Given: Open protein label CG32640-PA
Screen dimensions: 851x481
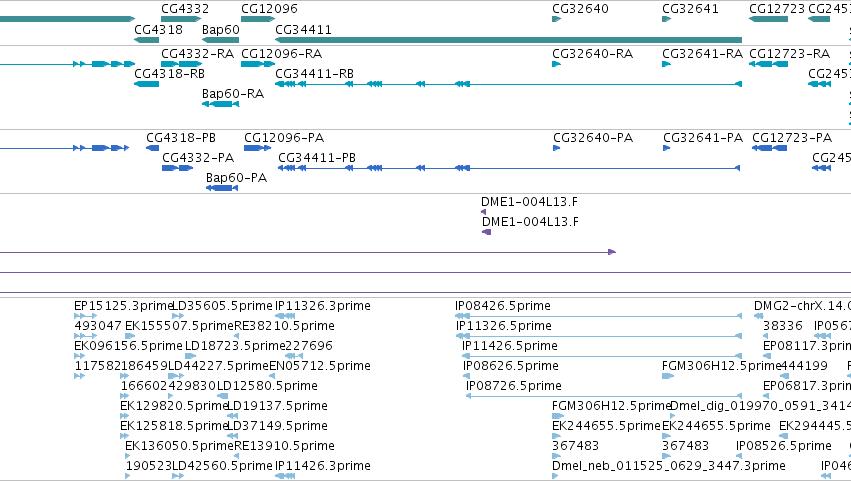Looking at the screenshot, I should pos(593,137).
